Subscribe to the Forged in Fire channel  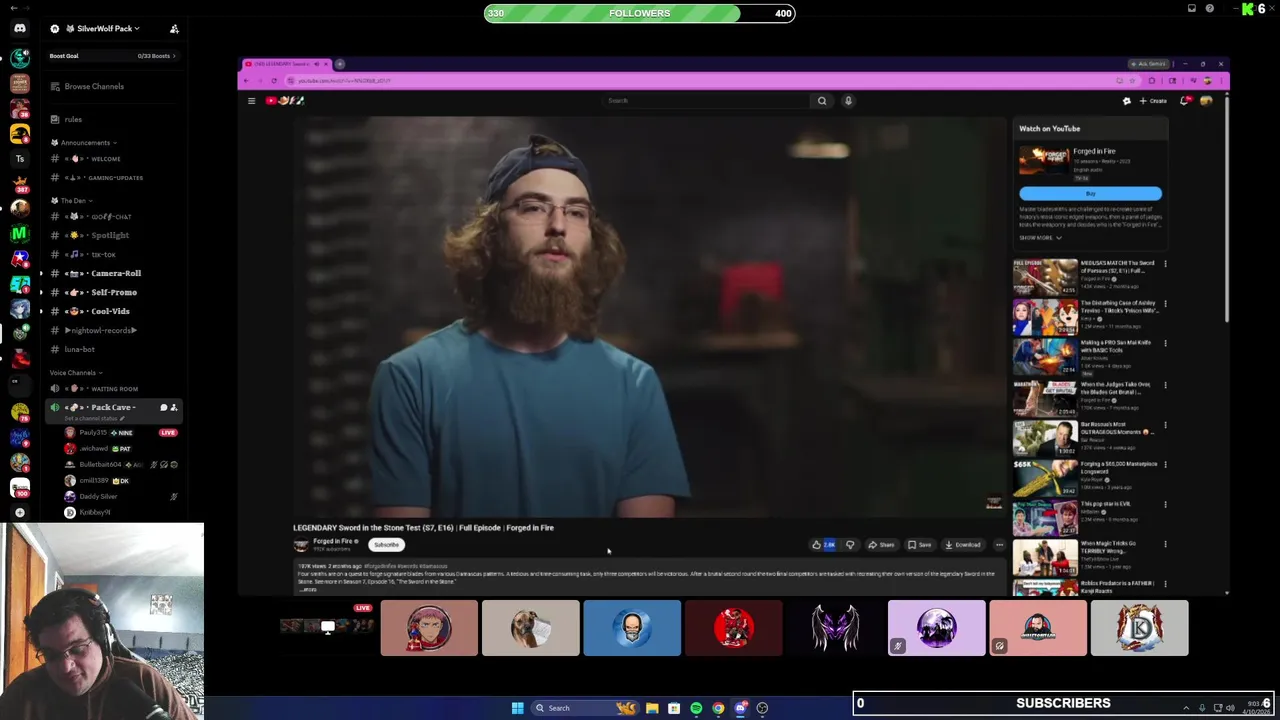(x=386, y=545)
